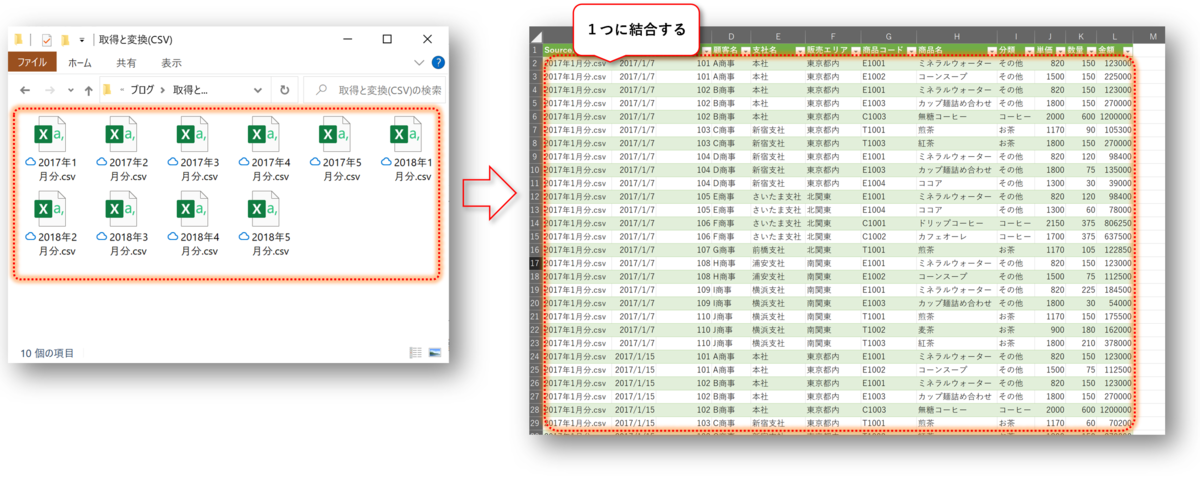This screenshot has height=493, width=1200.
Task: Click T1002 product code cell
Action: (889, 330)
